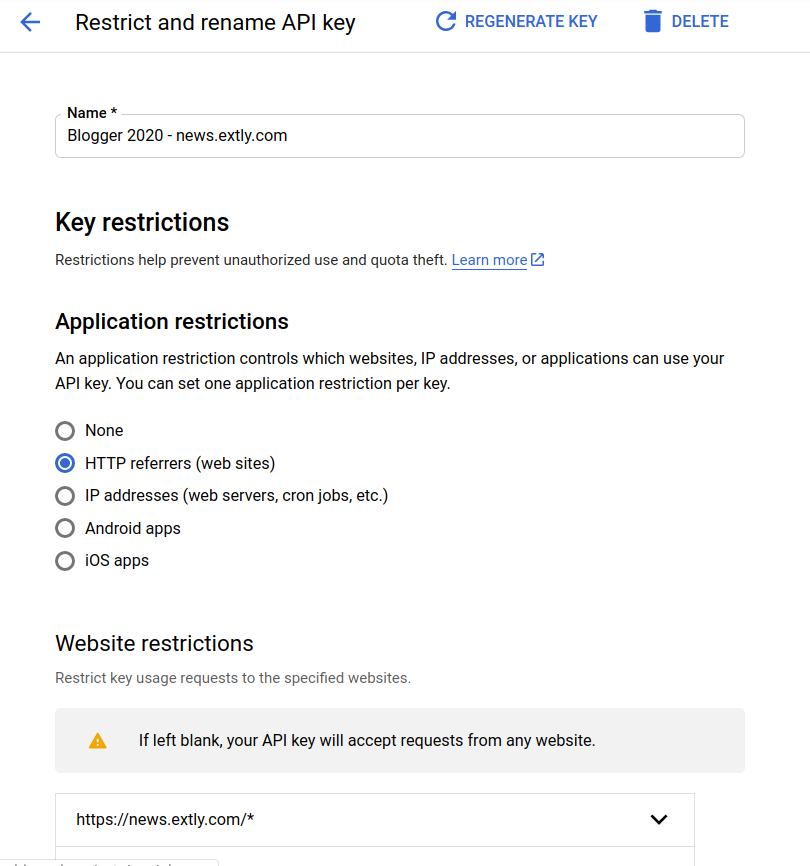The width and height of the screenshot is (810, 866).
Task: Click the Website restrictions heading
Action: pyautogui.click(x=154, y=643)
